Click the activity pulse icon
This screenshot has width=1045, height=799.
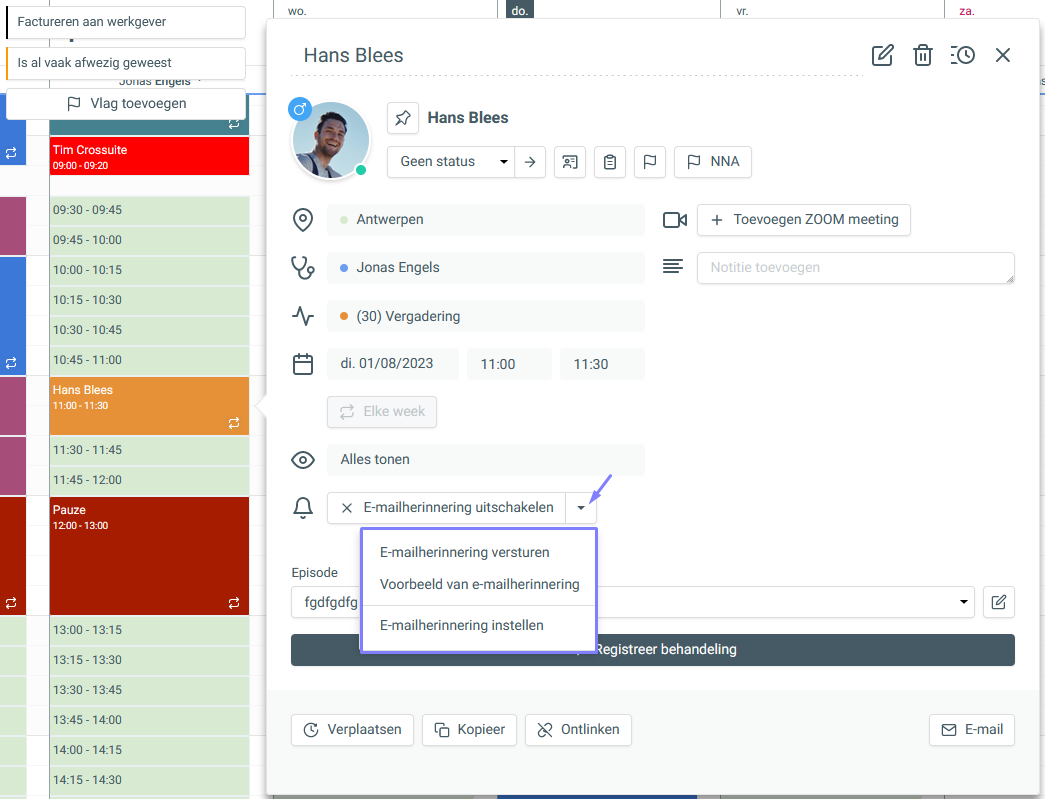[303, 316]
